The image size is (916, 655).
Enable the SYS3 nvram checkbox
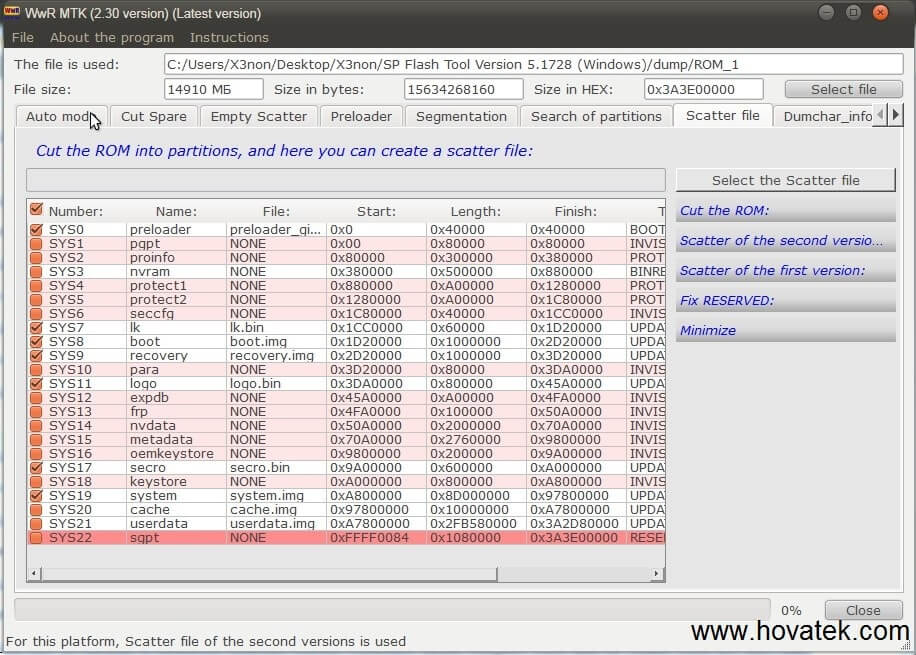(36, 272)
